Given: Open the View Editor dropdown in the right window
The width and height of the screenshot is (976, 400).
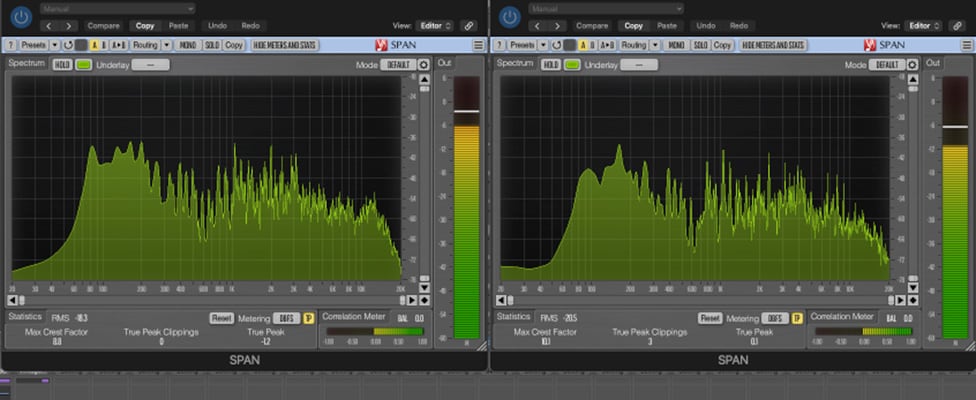Looking at the screenshot, I should [924, 26].
